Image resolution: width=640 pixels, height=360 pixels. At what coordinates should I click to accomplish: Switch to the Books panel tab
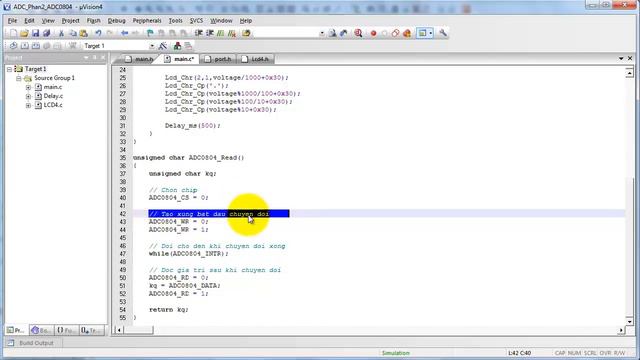[42, 330]
